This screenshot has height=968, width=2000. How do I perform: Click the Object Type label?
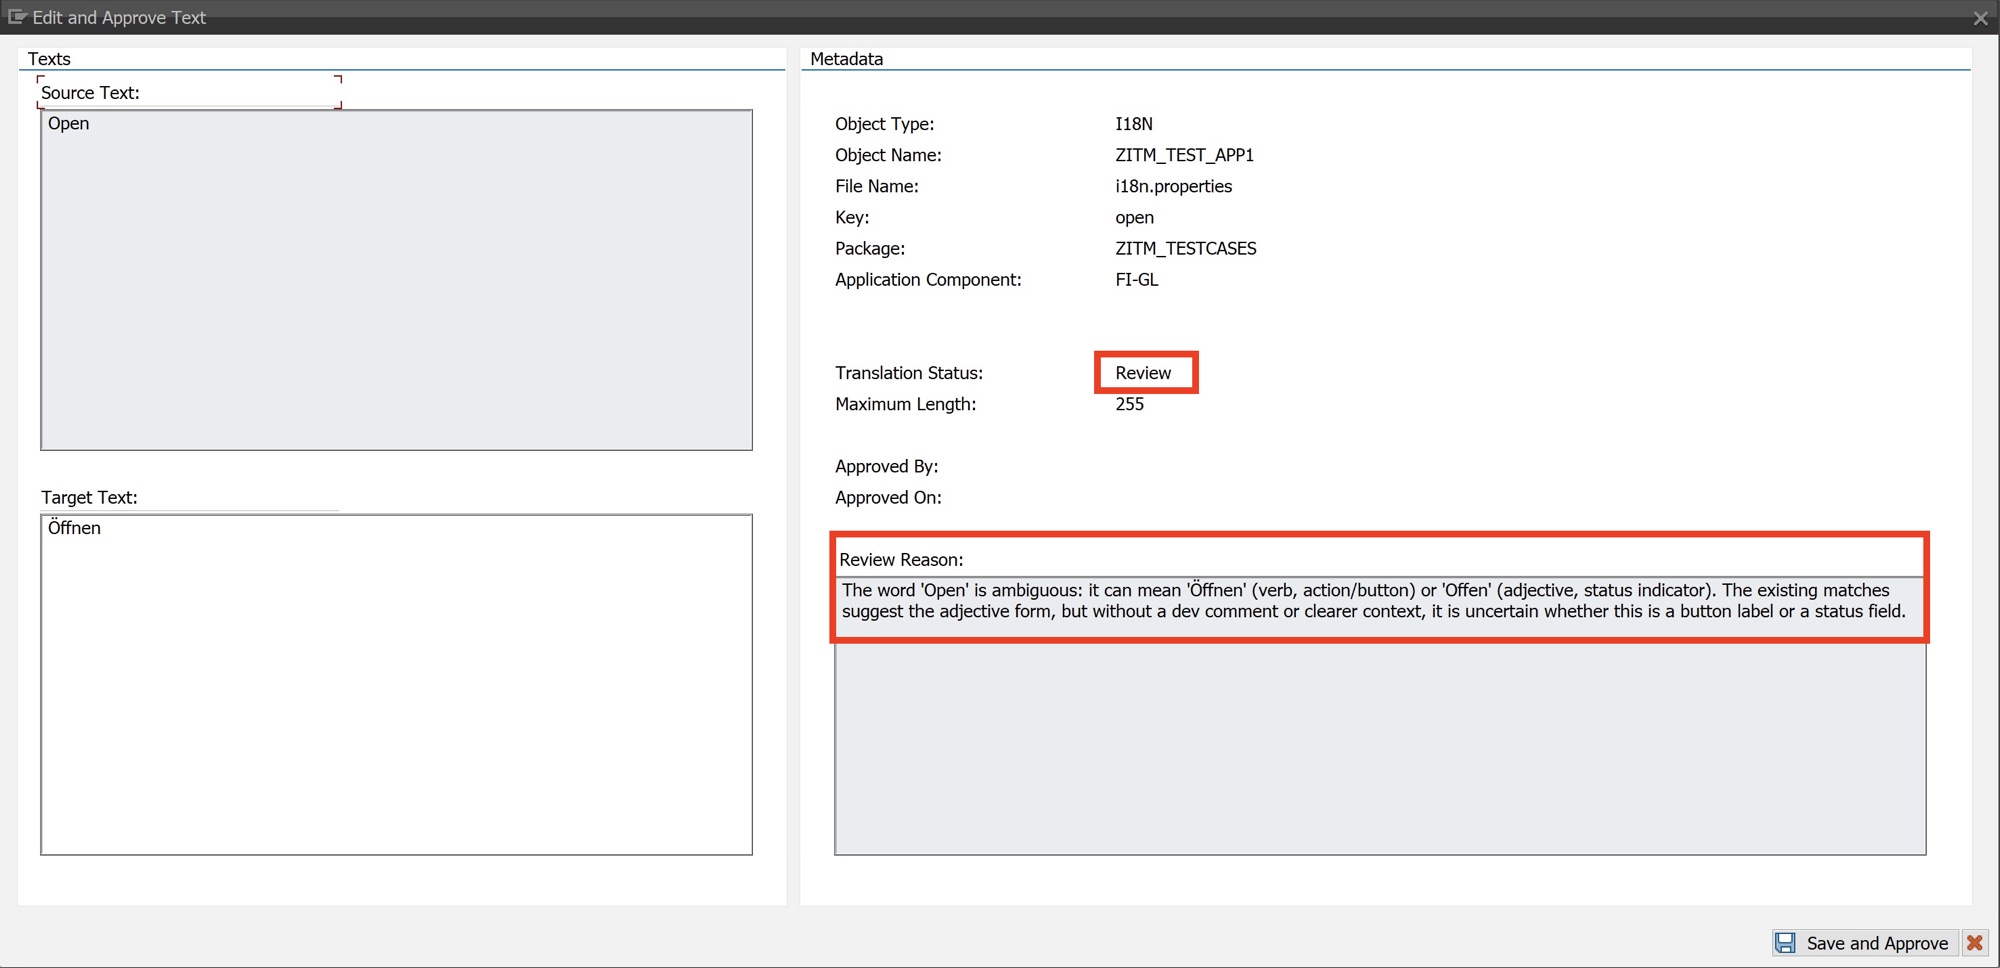pyautogui.click(x=884, y=124)
